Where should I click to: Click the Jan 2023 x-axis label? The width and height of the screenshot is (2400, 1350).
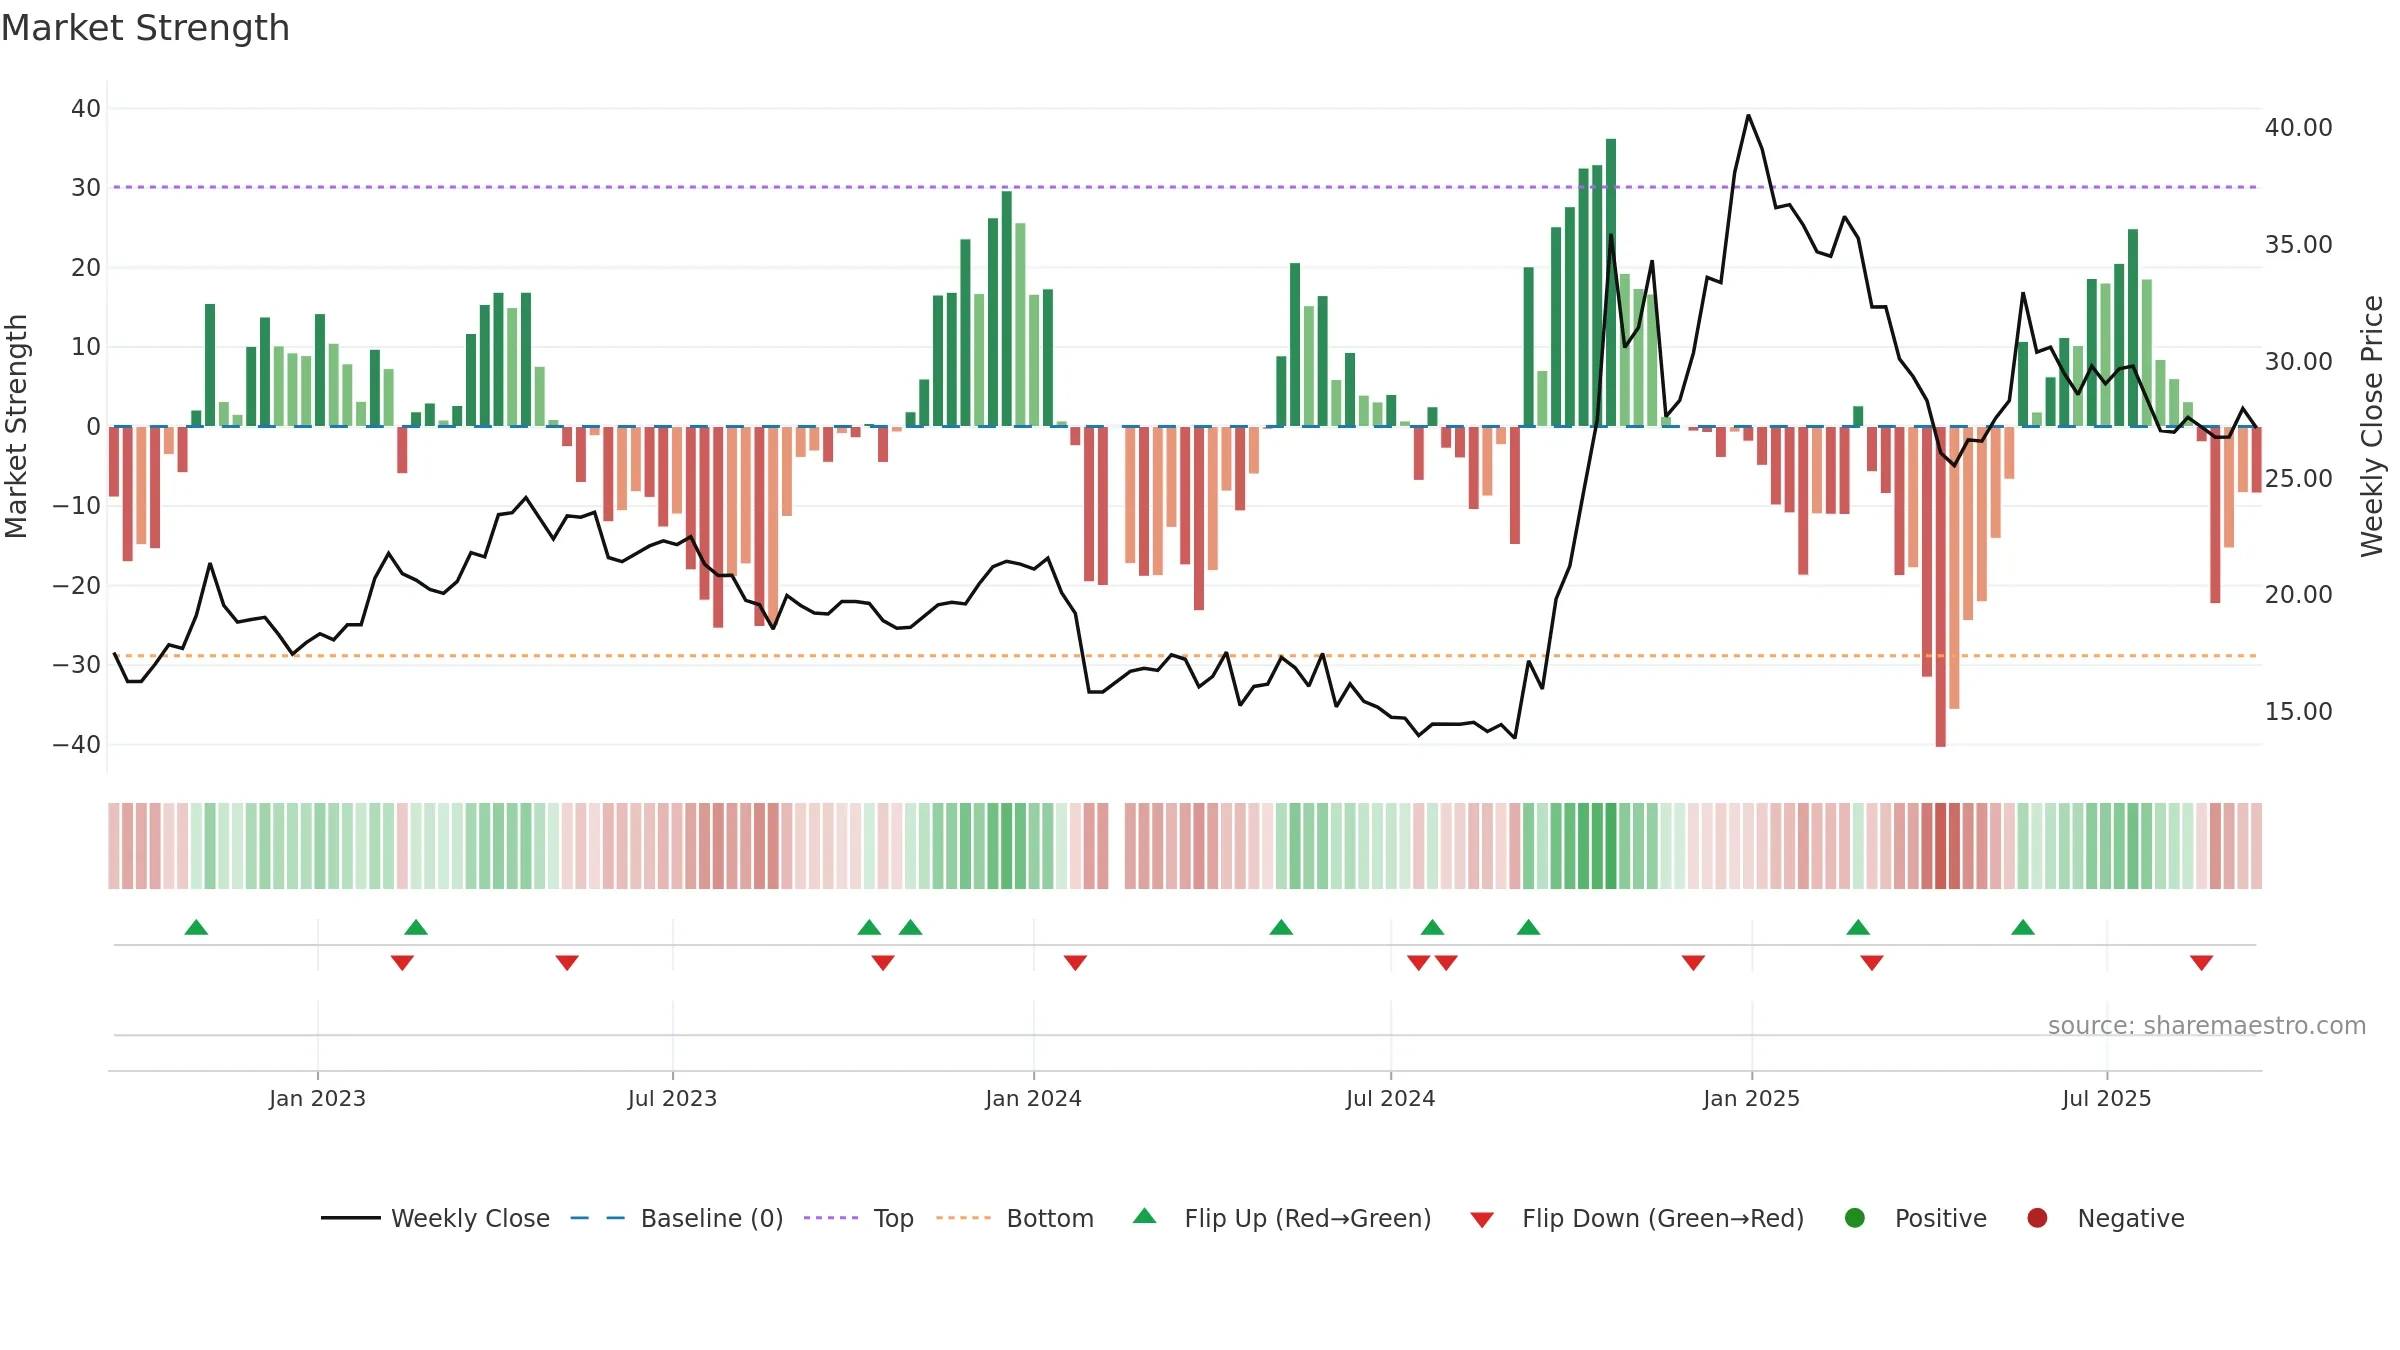pos(317,1098)
